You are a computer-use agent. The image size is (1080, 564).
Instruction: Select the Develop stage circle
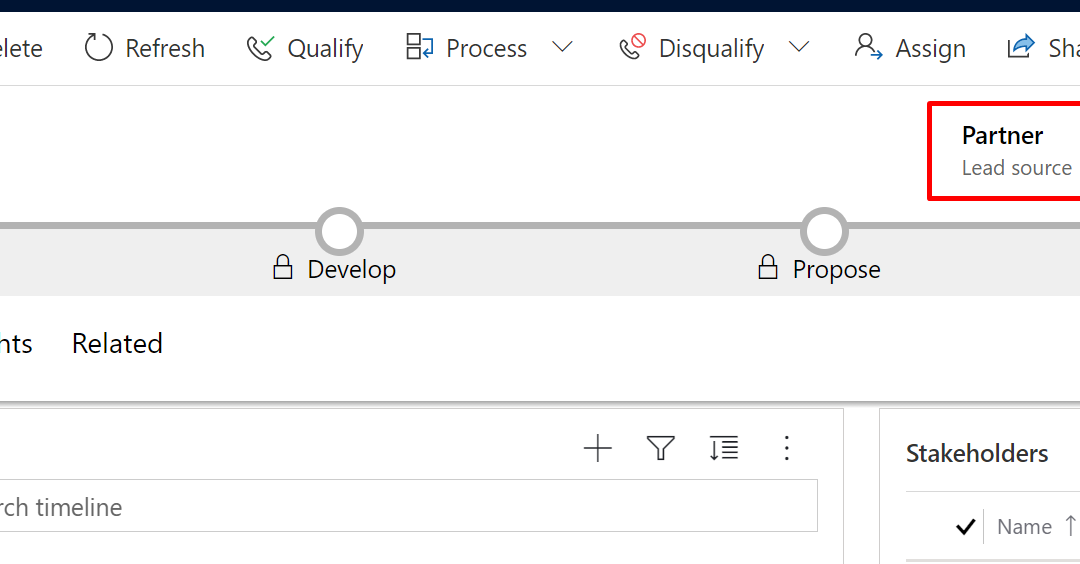tap(340, 231)
